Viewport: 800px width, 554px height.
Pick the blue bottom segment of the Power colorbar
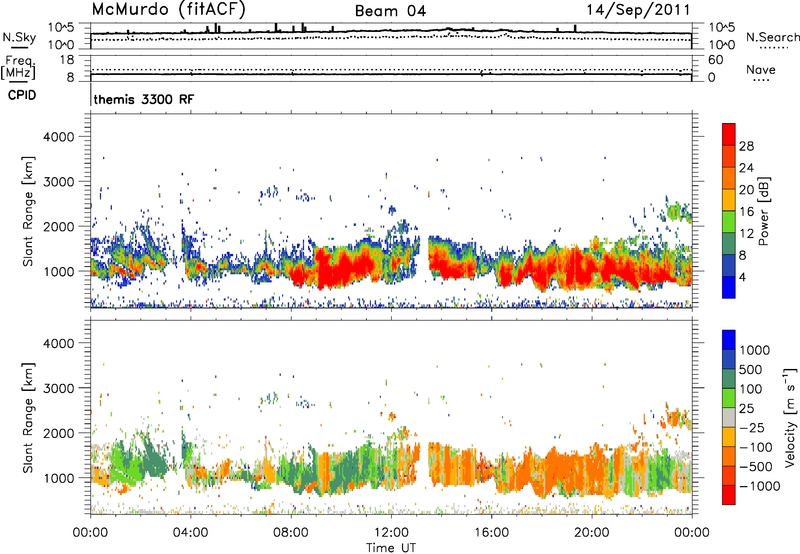tap(729, 287)
